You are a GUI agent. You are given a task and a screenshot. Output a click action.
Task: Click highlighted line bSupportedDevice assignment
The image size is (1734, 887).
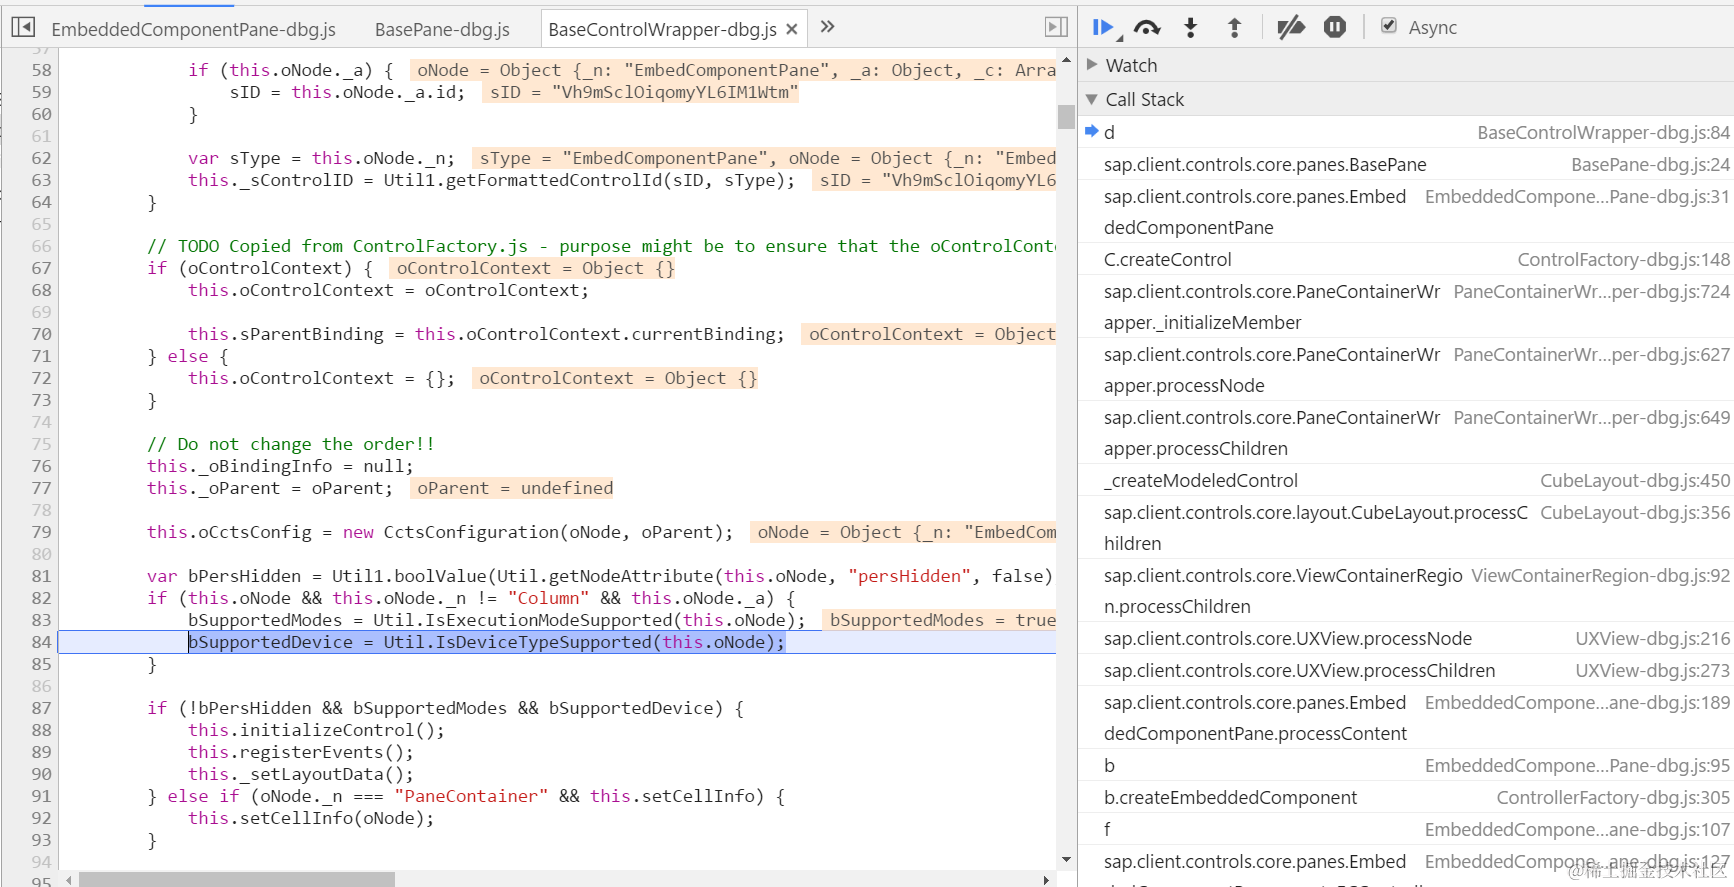point(487,642)
